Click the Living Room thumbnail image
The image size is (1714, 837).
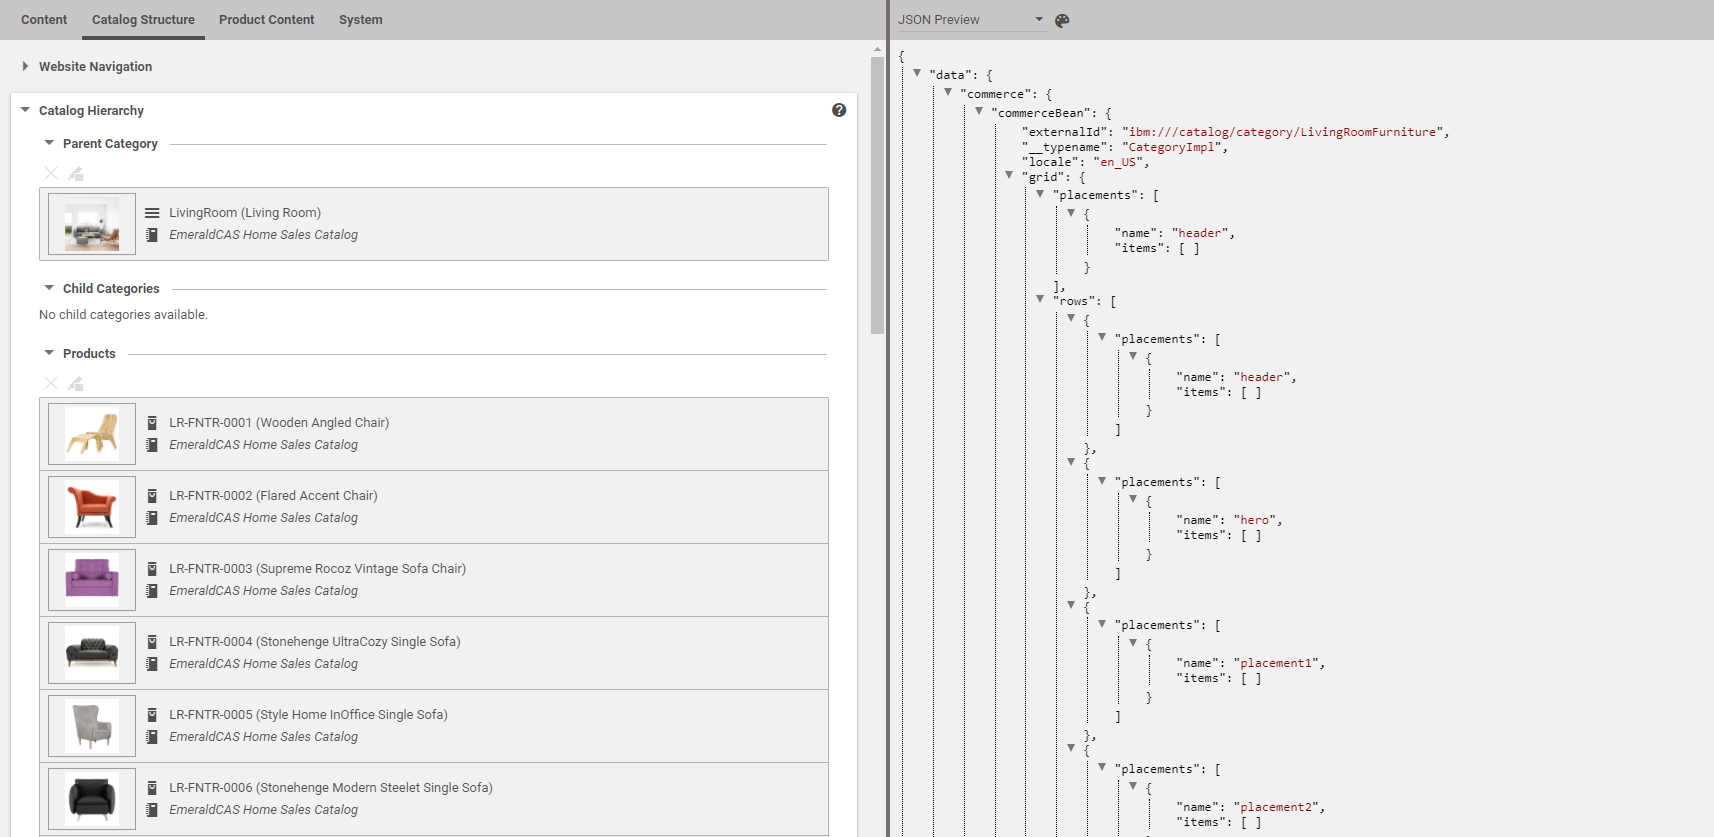pos(92,224)
